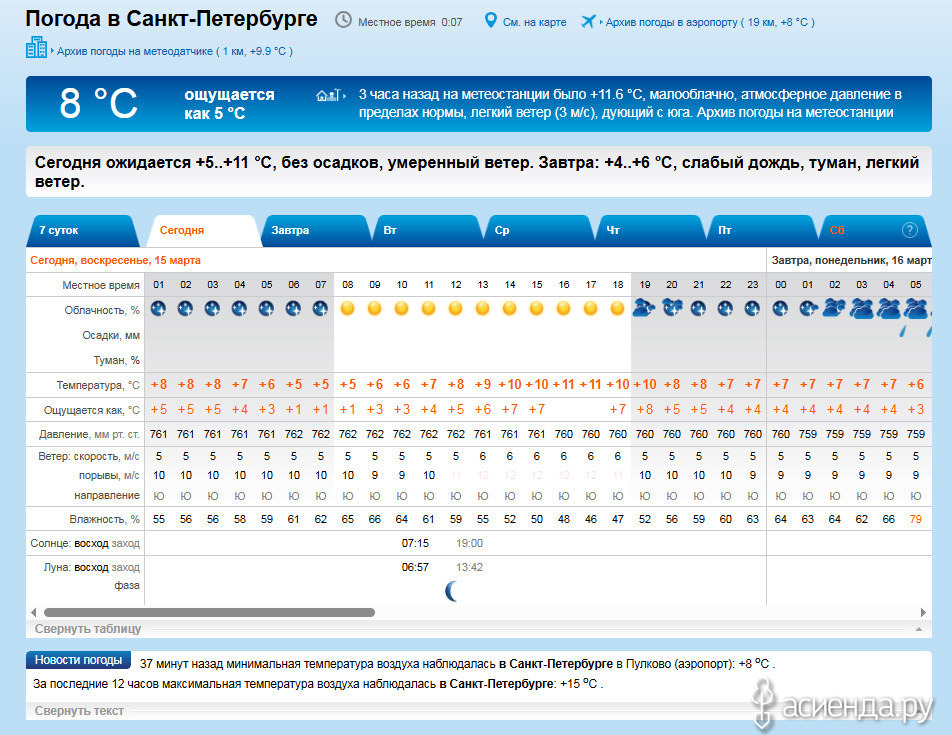Click the building icon for weather sensor archive
The image size is (952, 735).
tap(37, 47)
